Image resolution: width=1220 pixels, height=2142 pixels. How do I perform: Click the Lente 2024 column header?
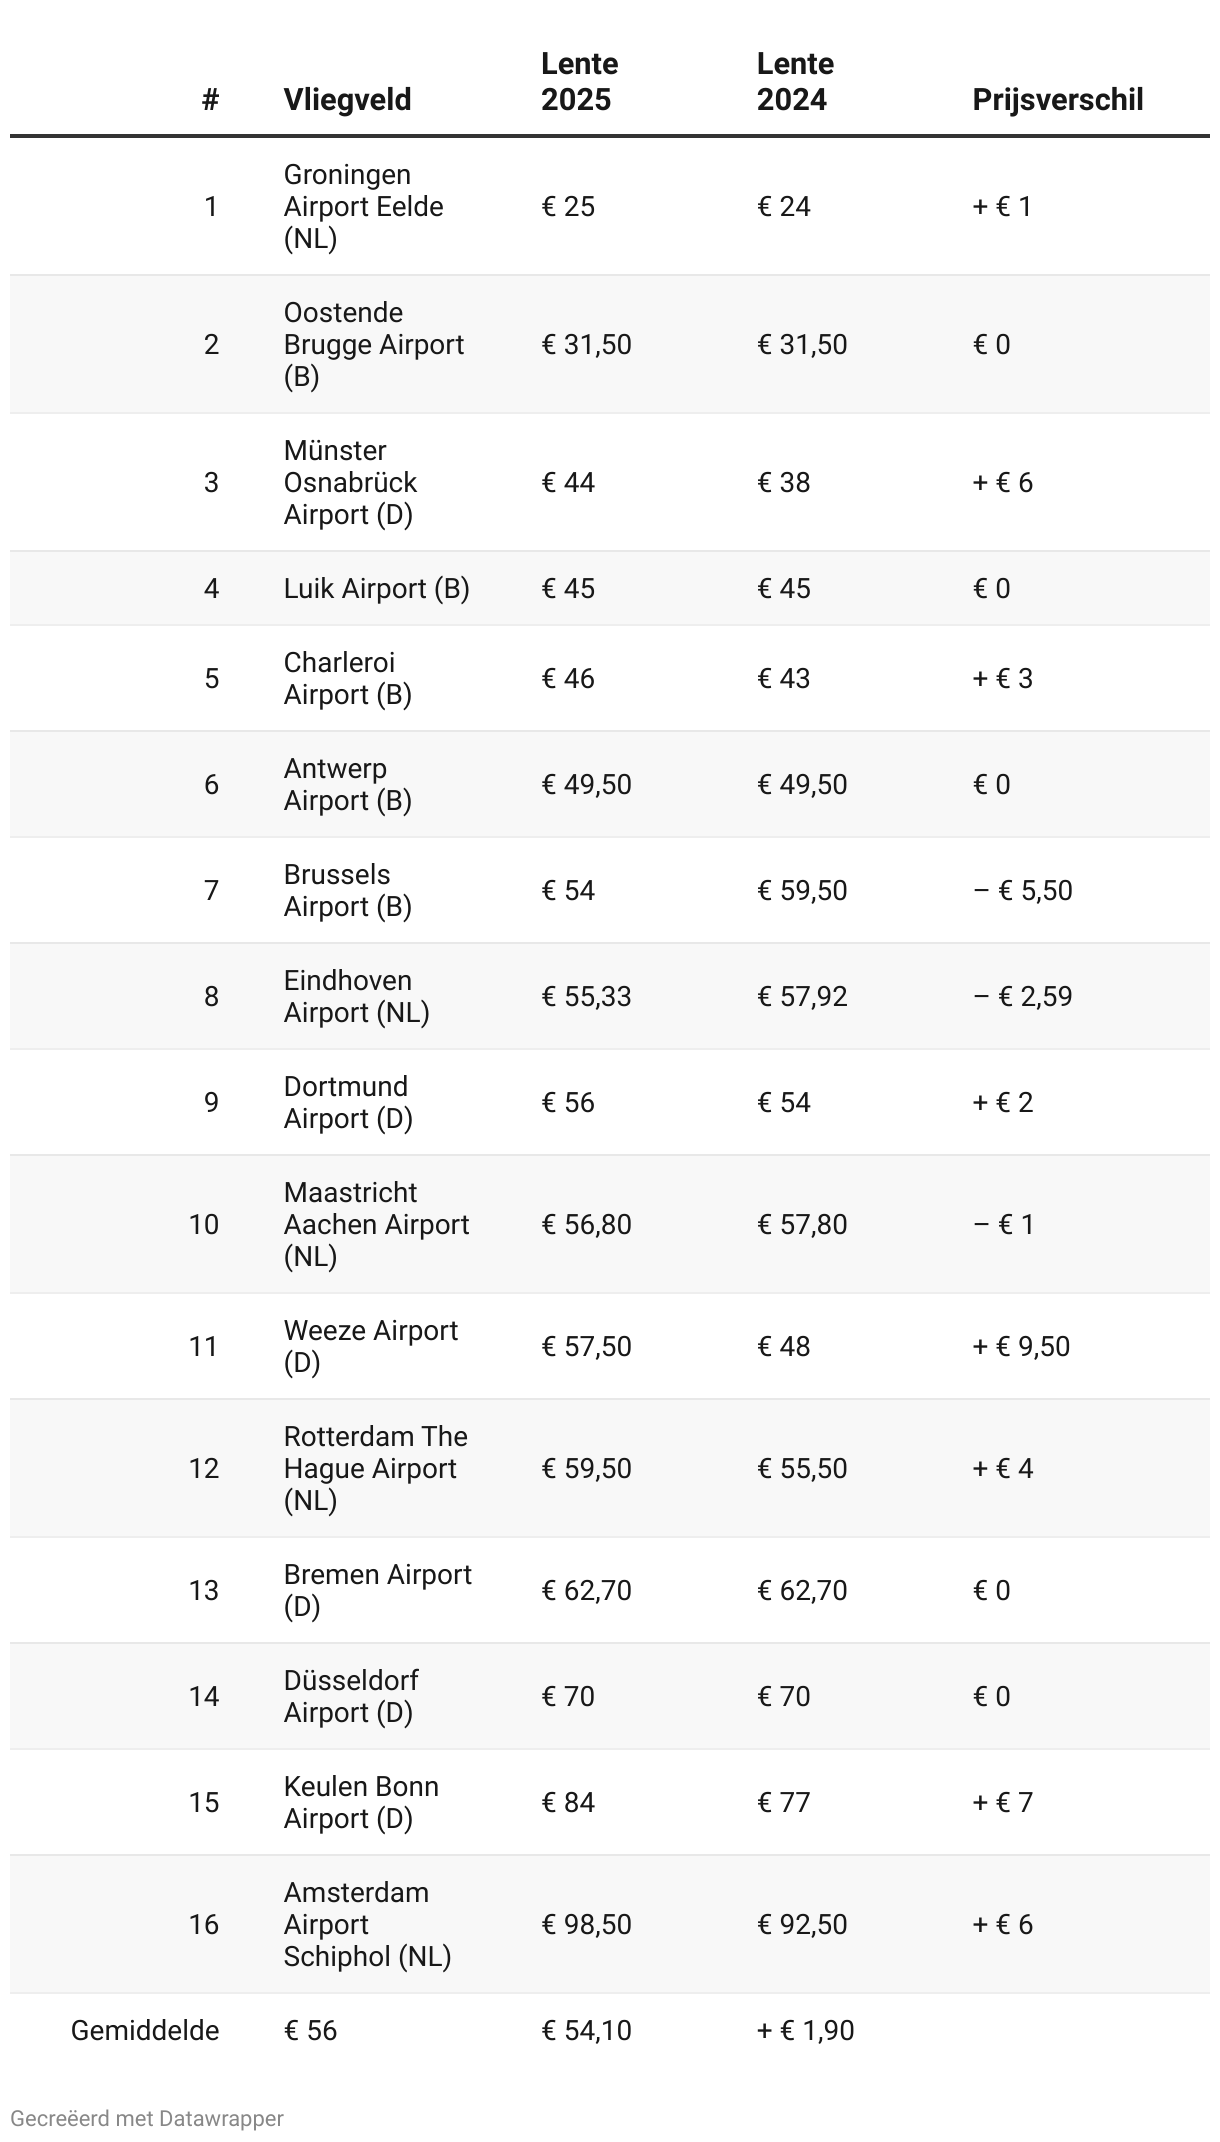tap(795, 82)
